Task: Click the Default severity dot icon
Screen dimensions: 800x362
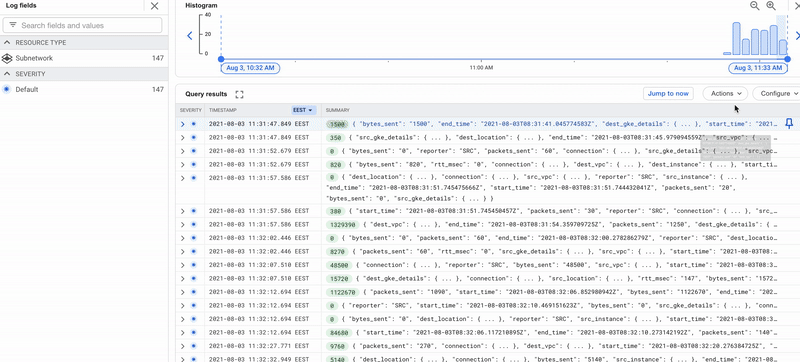Action: click(7, 89)
